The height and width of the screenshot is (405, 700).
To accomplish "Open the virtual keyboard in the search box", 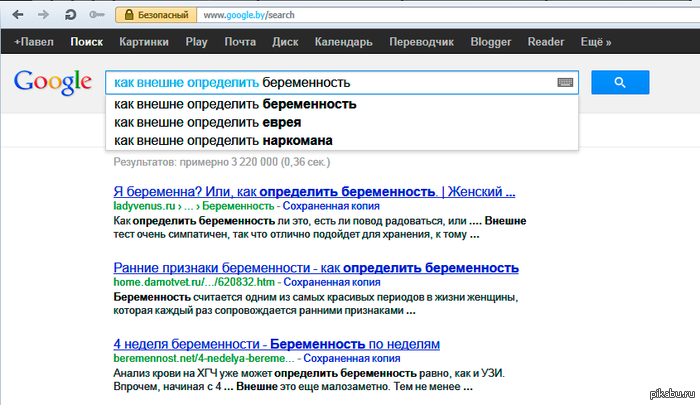I will pos(565,83).
